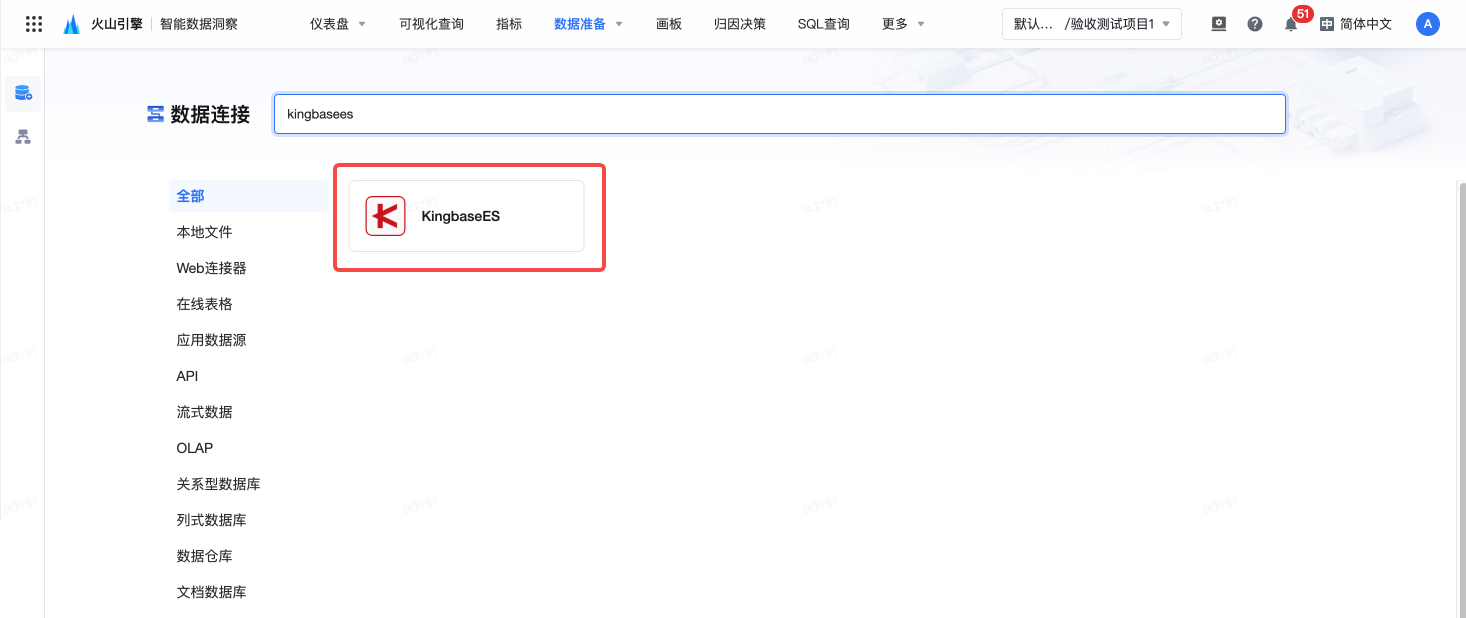Viewport: 1466px width, 618px height.
Task: Click the language switch icon
Action: (1327, 24)
